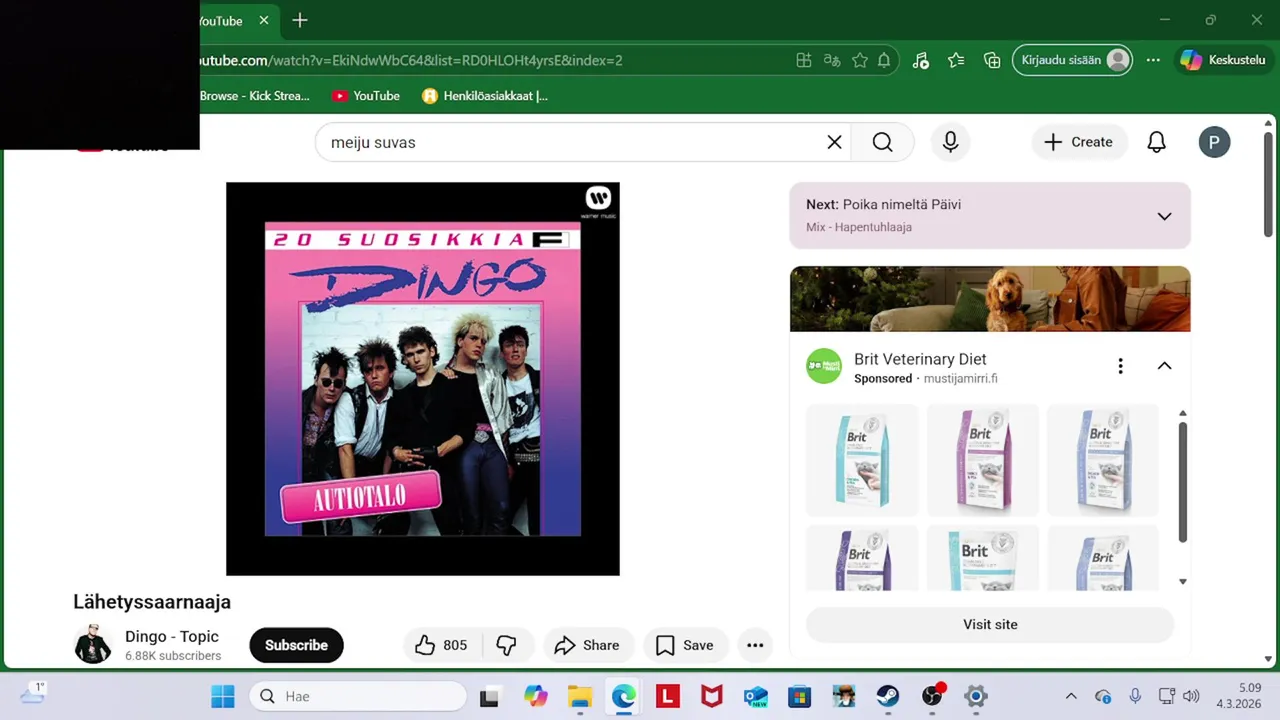Viewport: 1280px width, 720px height.
Task: Open Dingo - Topic channel name link
Action: [172, 636]
